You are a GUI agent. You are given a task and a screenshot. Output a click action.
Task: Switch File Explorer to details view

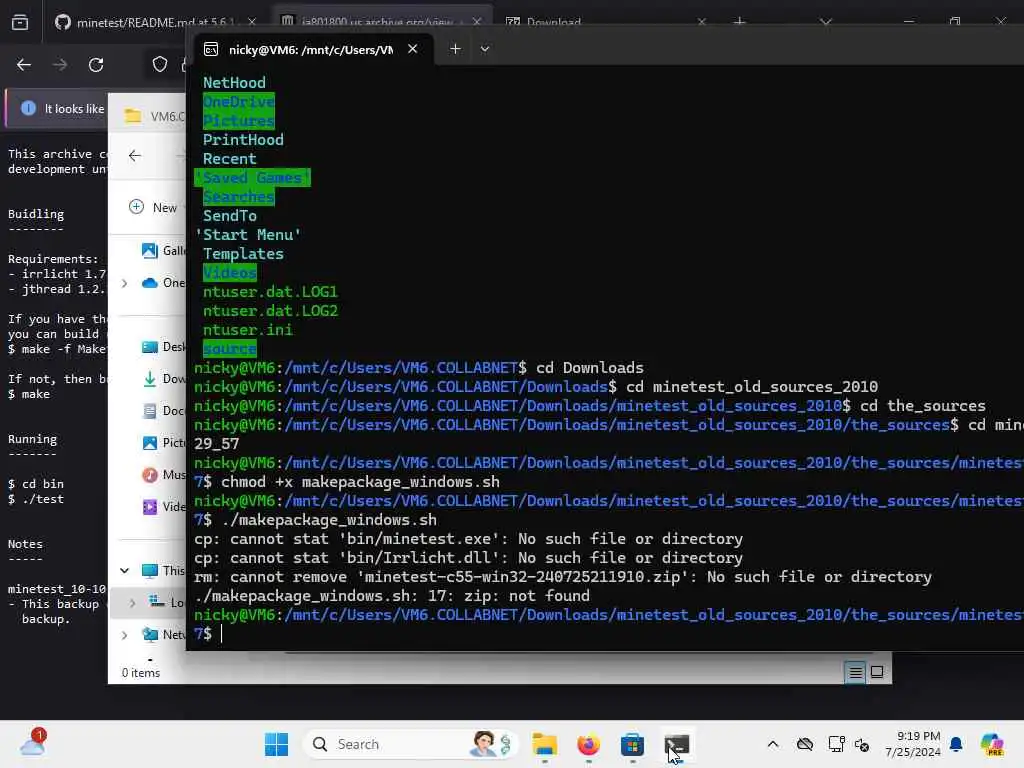coord(855,672)
